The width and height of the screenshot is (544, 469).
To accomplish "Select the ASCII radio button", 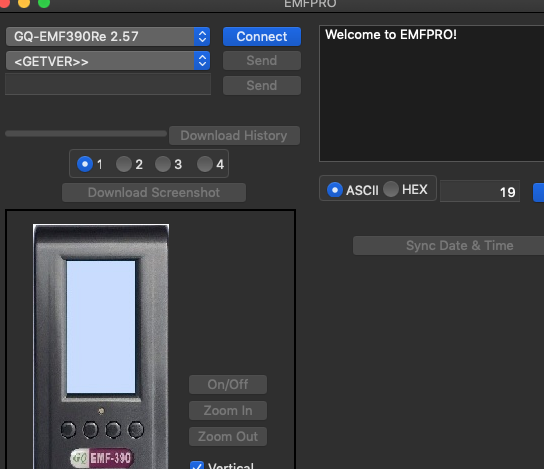I will pyautogui.click(x=335, y=190).
